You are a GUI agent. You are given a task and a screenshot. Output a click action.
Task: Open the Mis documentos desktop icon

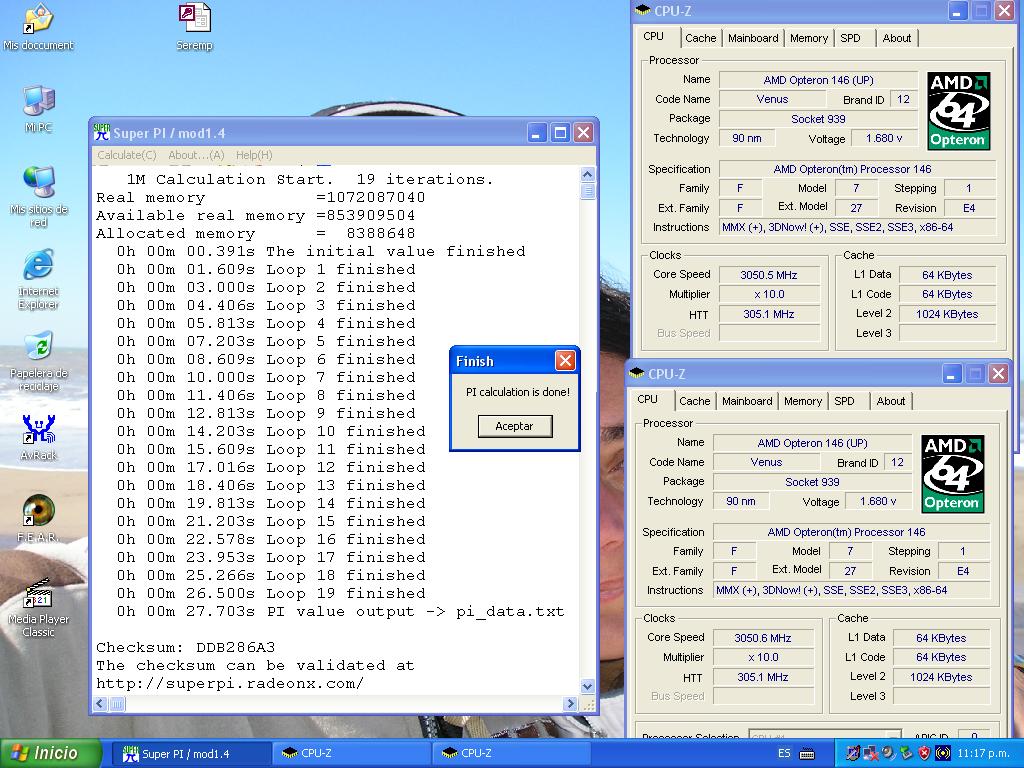(x=38, y=20)
